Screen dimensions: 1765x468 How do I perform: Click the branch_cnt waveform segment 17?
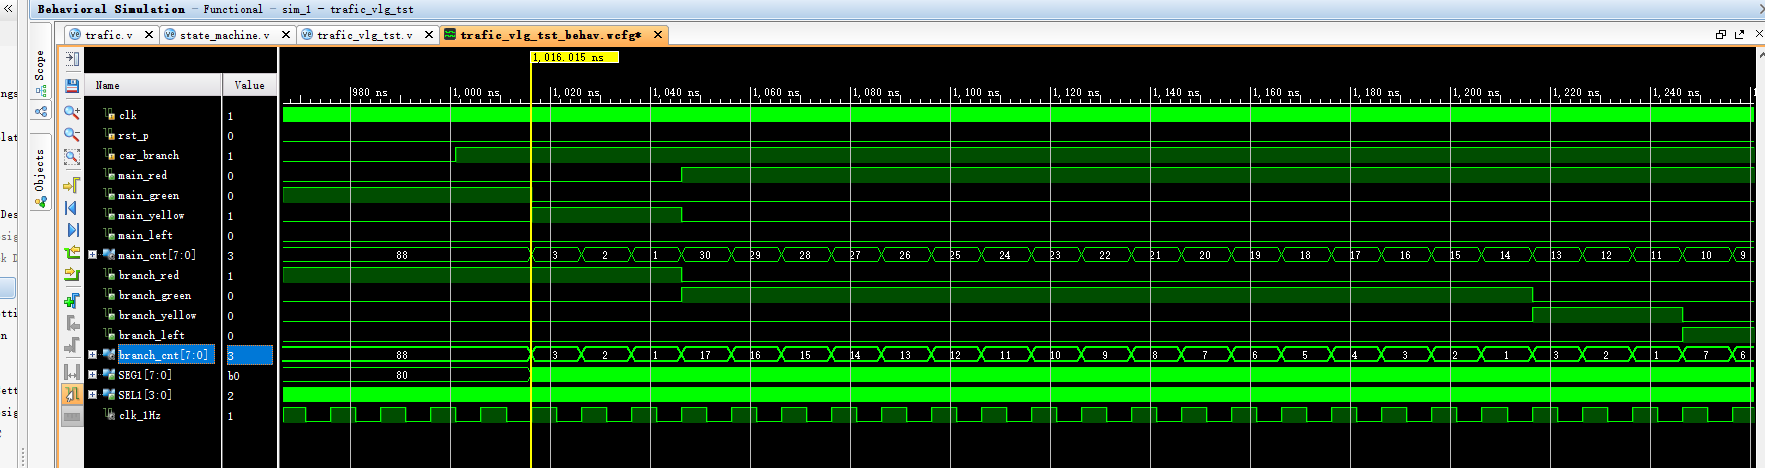pyautogui.click(x=705, y=355)
